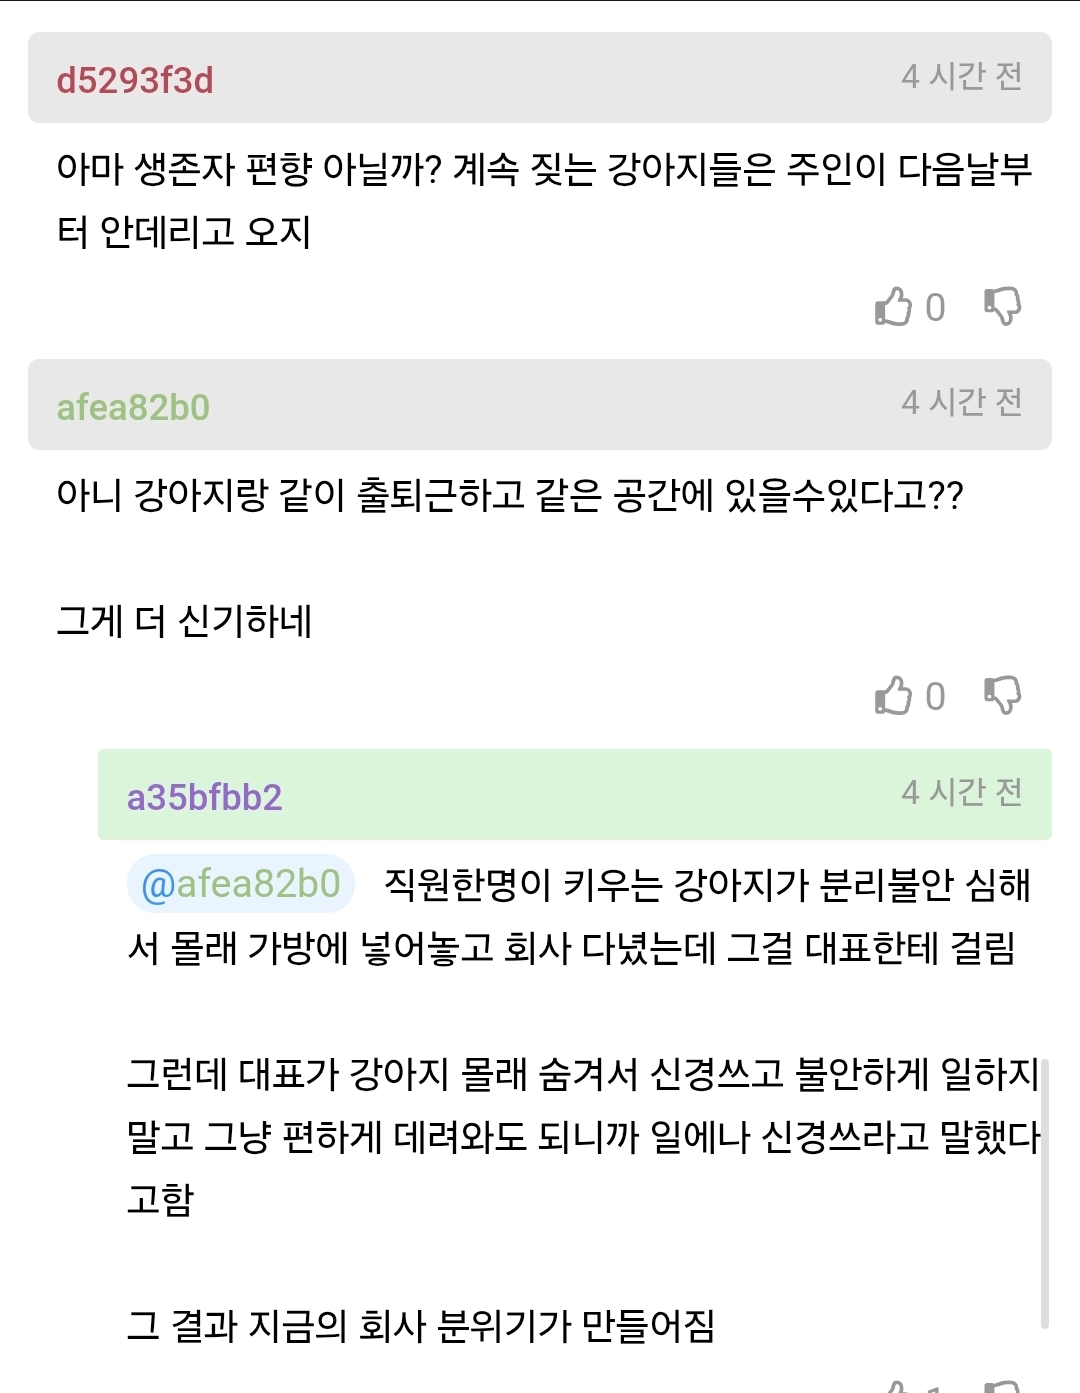The height and width of the screenshot is (1393, 1080).
Task: Click the line '그 결과 지금의 회사 분위기가 만들어짐'
Action: click(x=420, y=1326)
